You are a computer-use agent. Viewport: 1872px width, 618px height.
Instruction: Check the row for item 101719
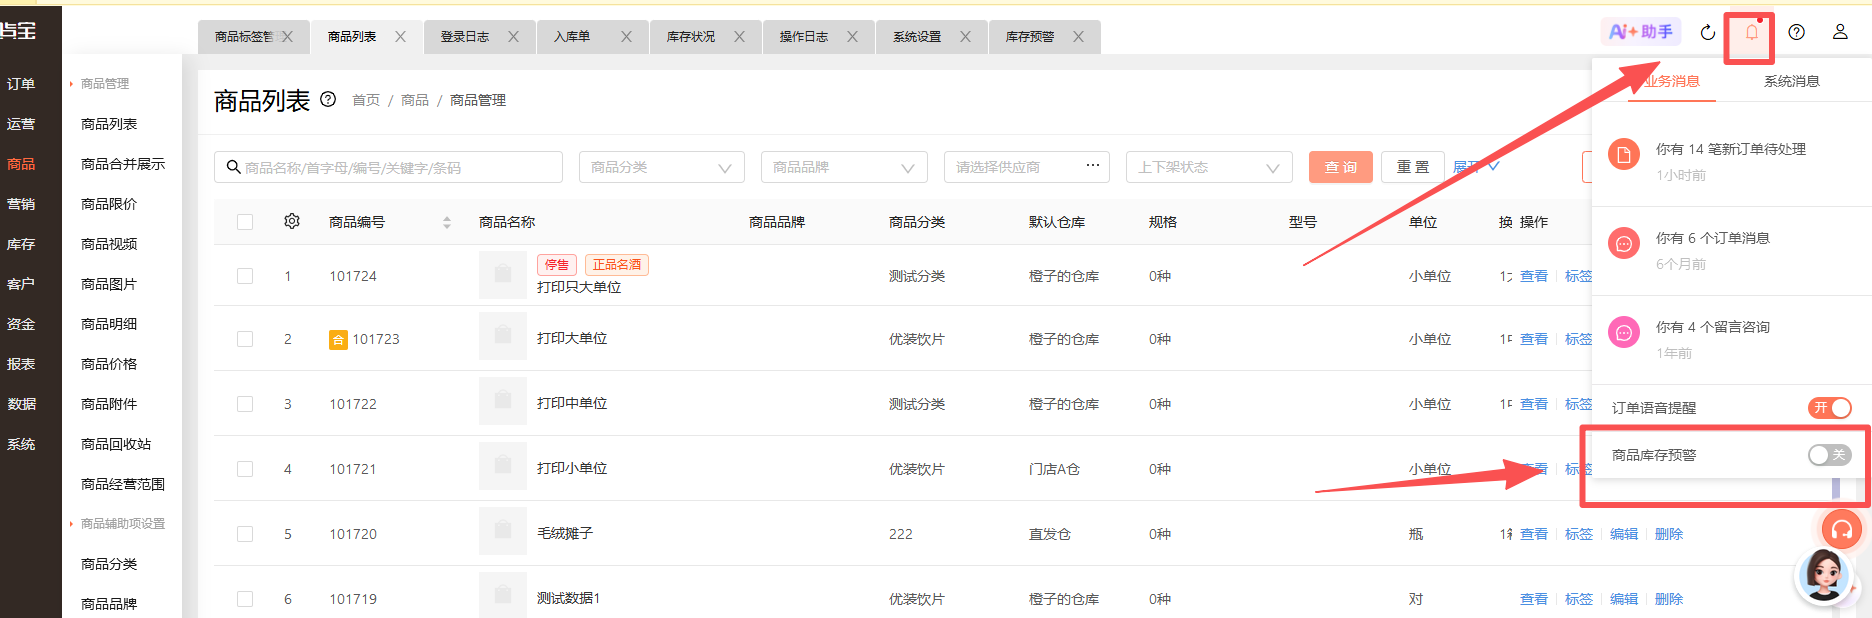(245, 599)
